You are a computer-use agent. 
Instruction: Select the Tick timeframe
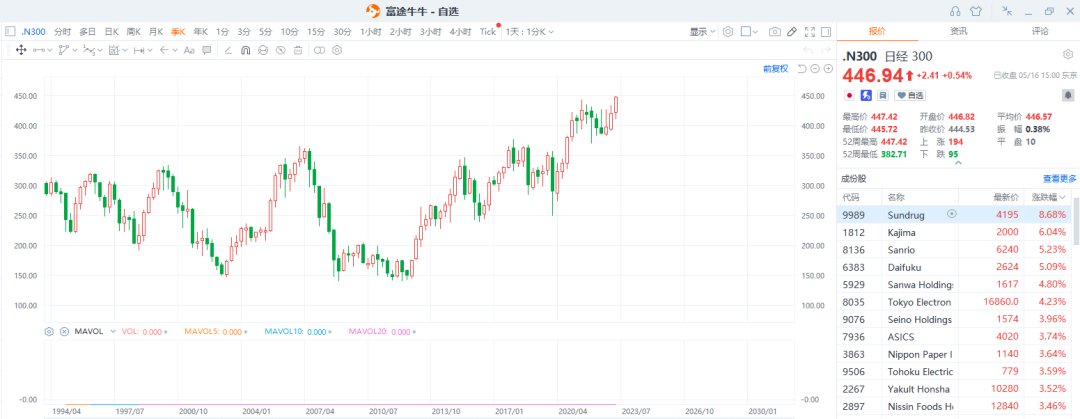coord(488,31)
